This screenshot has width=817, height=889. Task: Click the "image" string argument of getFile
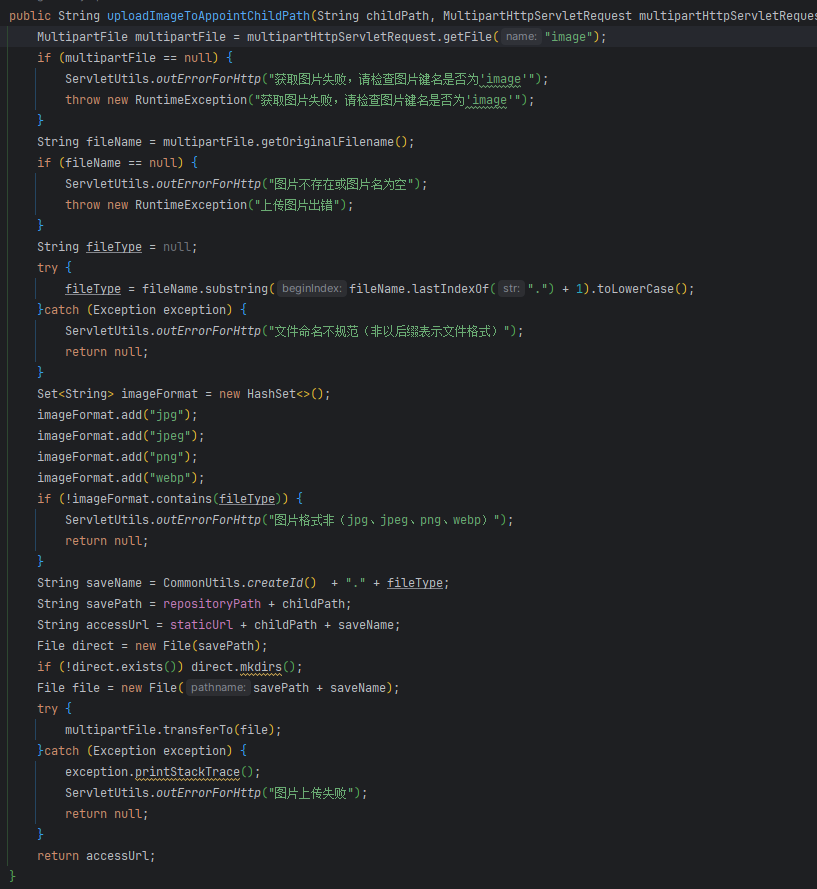click(x=569, y=37)
